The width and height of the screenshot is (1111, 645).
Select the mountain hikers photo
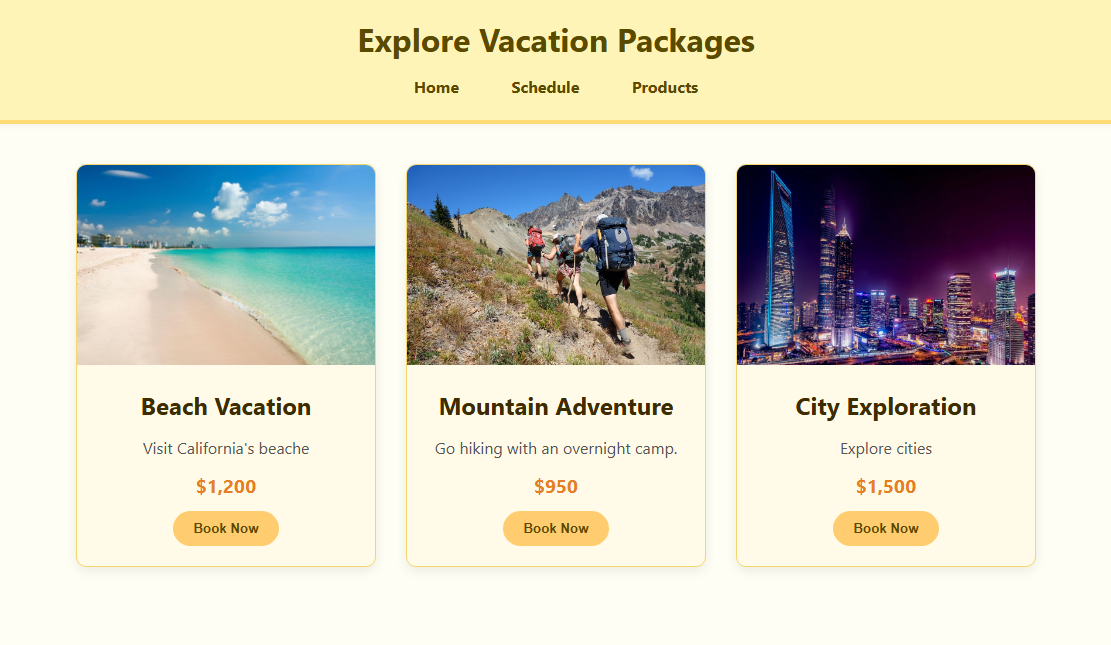point(556,265)
